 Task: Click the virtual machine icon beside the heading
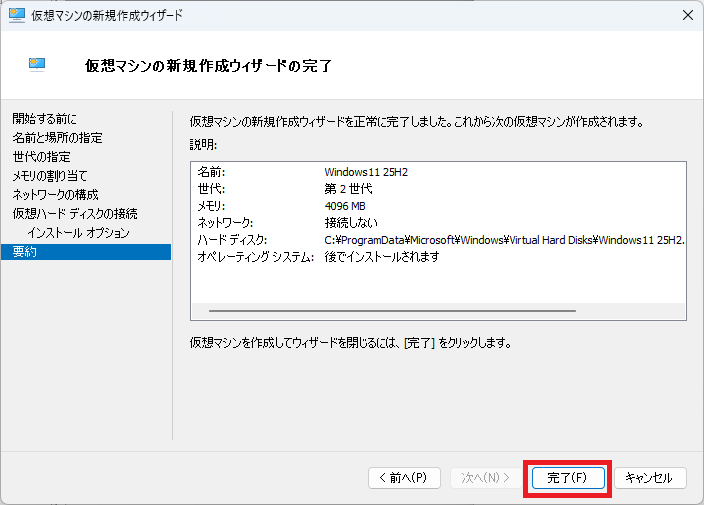(x=37, y=65)
